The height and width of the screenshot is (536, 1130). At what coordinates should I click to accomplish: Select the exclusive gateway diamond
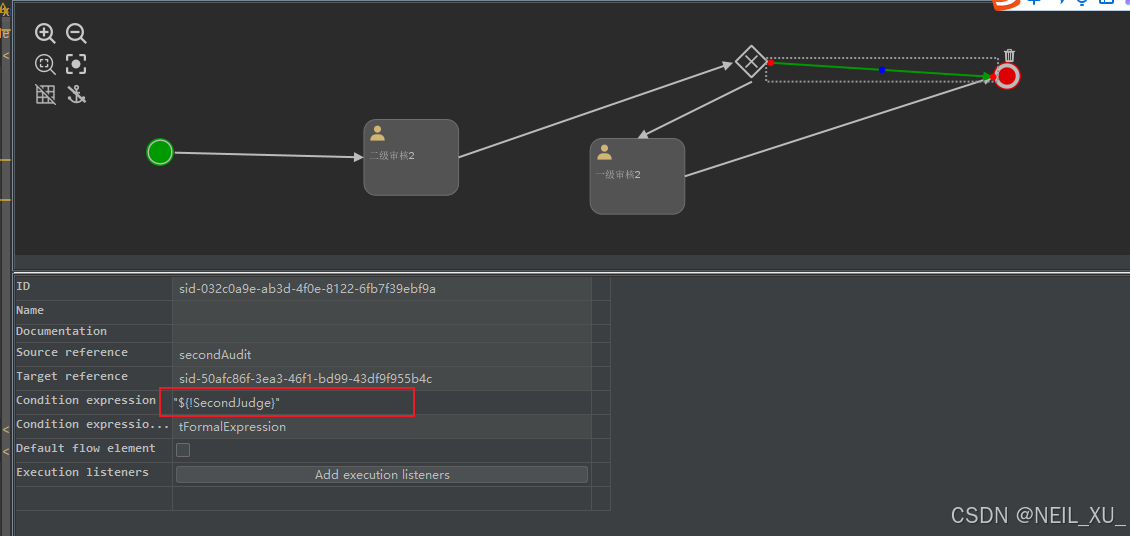(x=750, y=62)
